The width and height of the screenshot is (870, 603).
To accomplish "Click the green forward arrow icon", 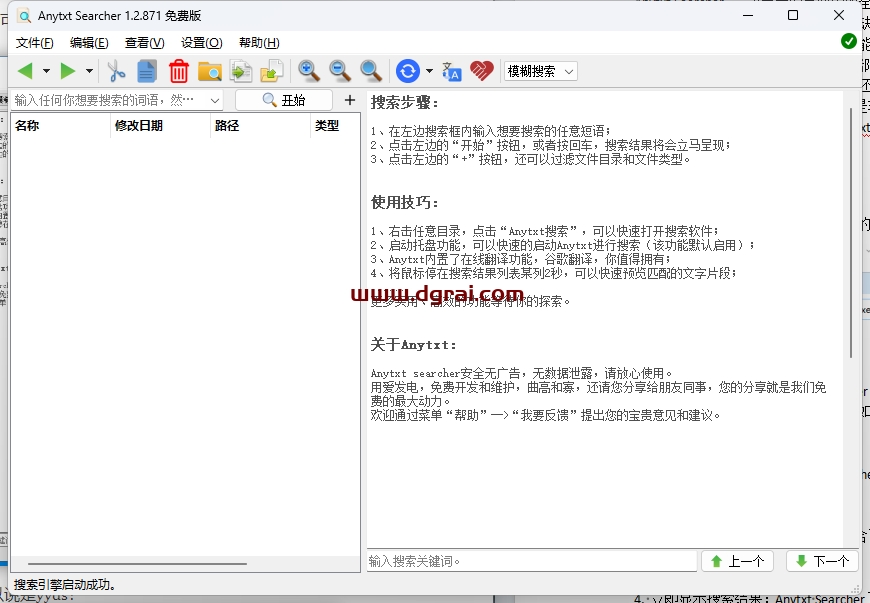I will (68, 71).
